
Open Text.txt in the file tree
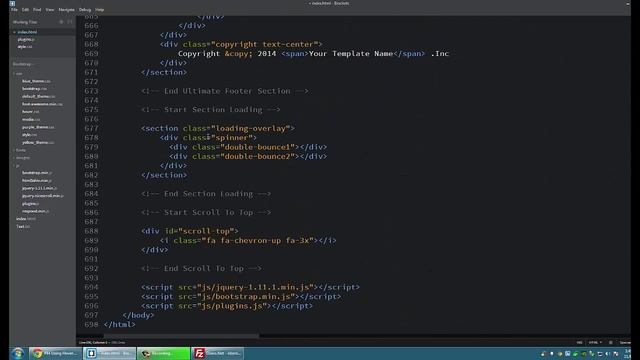pyautogui.click(x=23, y=227)
